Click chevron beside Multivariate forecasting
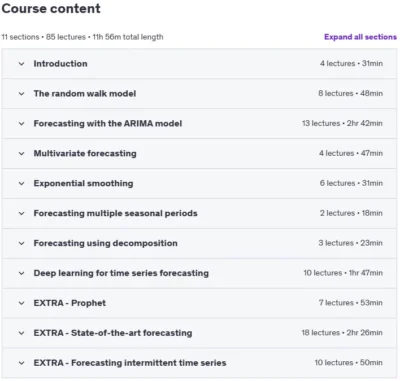This screenshot has height=381, width=400. [22, 154]
